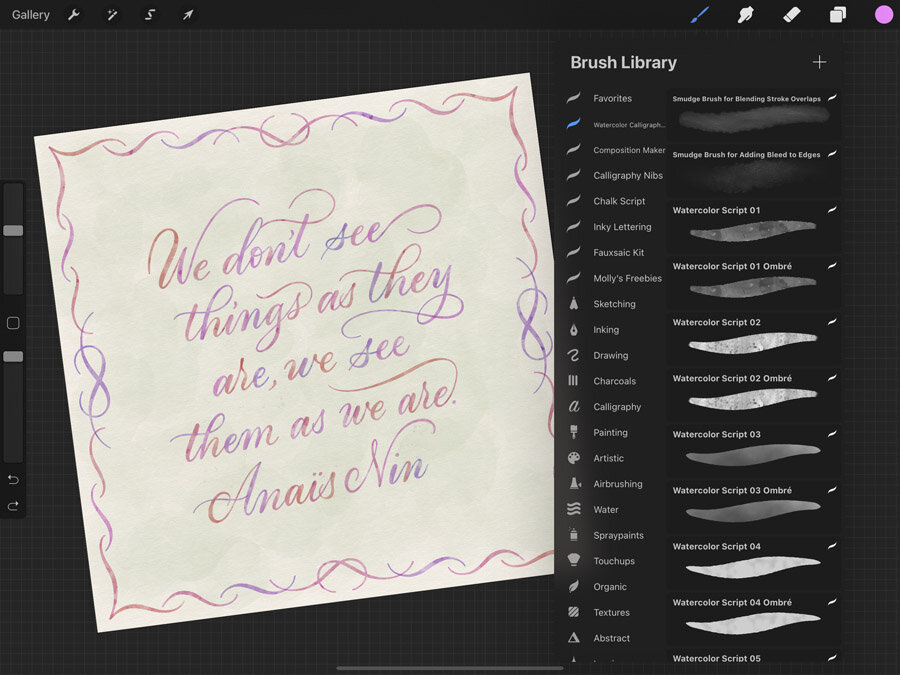Pick the Eraser tool
This screenshot has height=675, width=900.
tap(791, 14)
